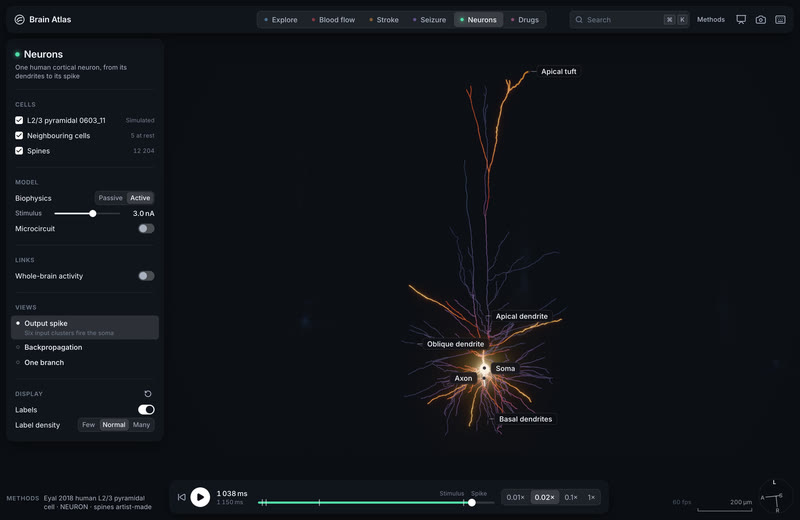Click the 1 038 ms time readout
This screenshot has height=520, width=800.
pyautogui.click(x=232, y=493)
